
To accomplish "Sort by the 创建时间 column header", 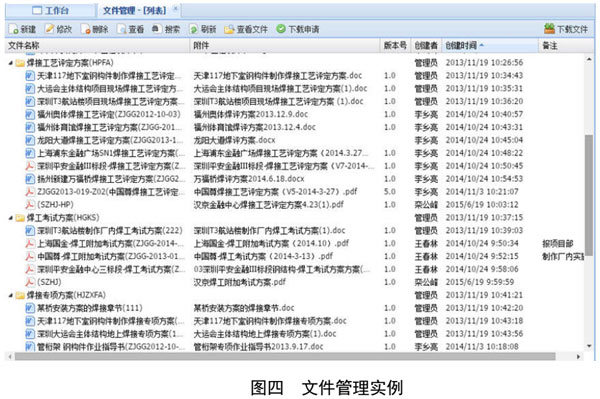I will click(490, 46).
